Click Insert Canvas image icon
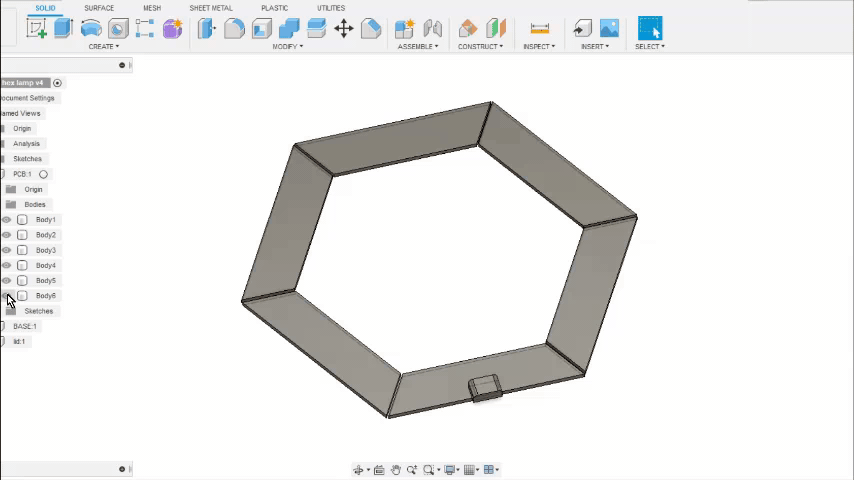Screen dimensions: 854x480 tap(609, 28)
